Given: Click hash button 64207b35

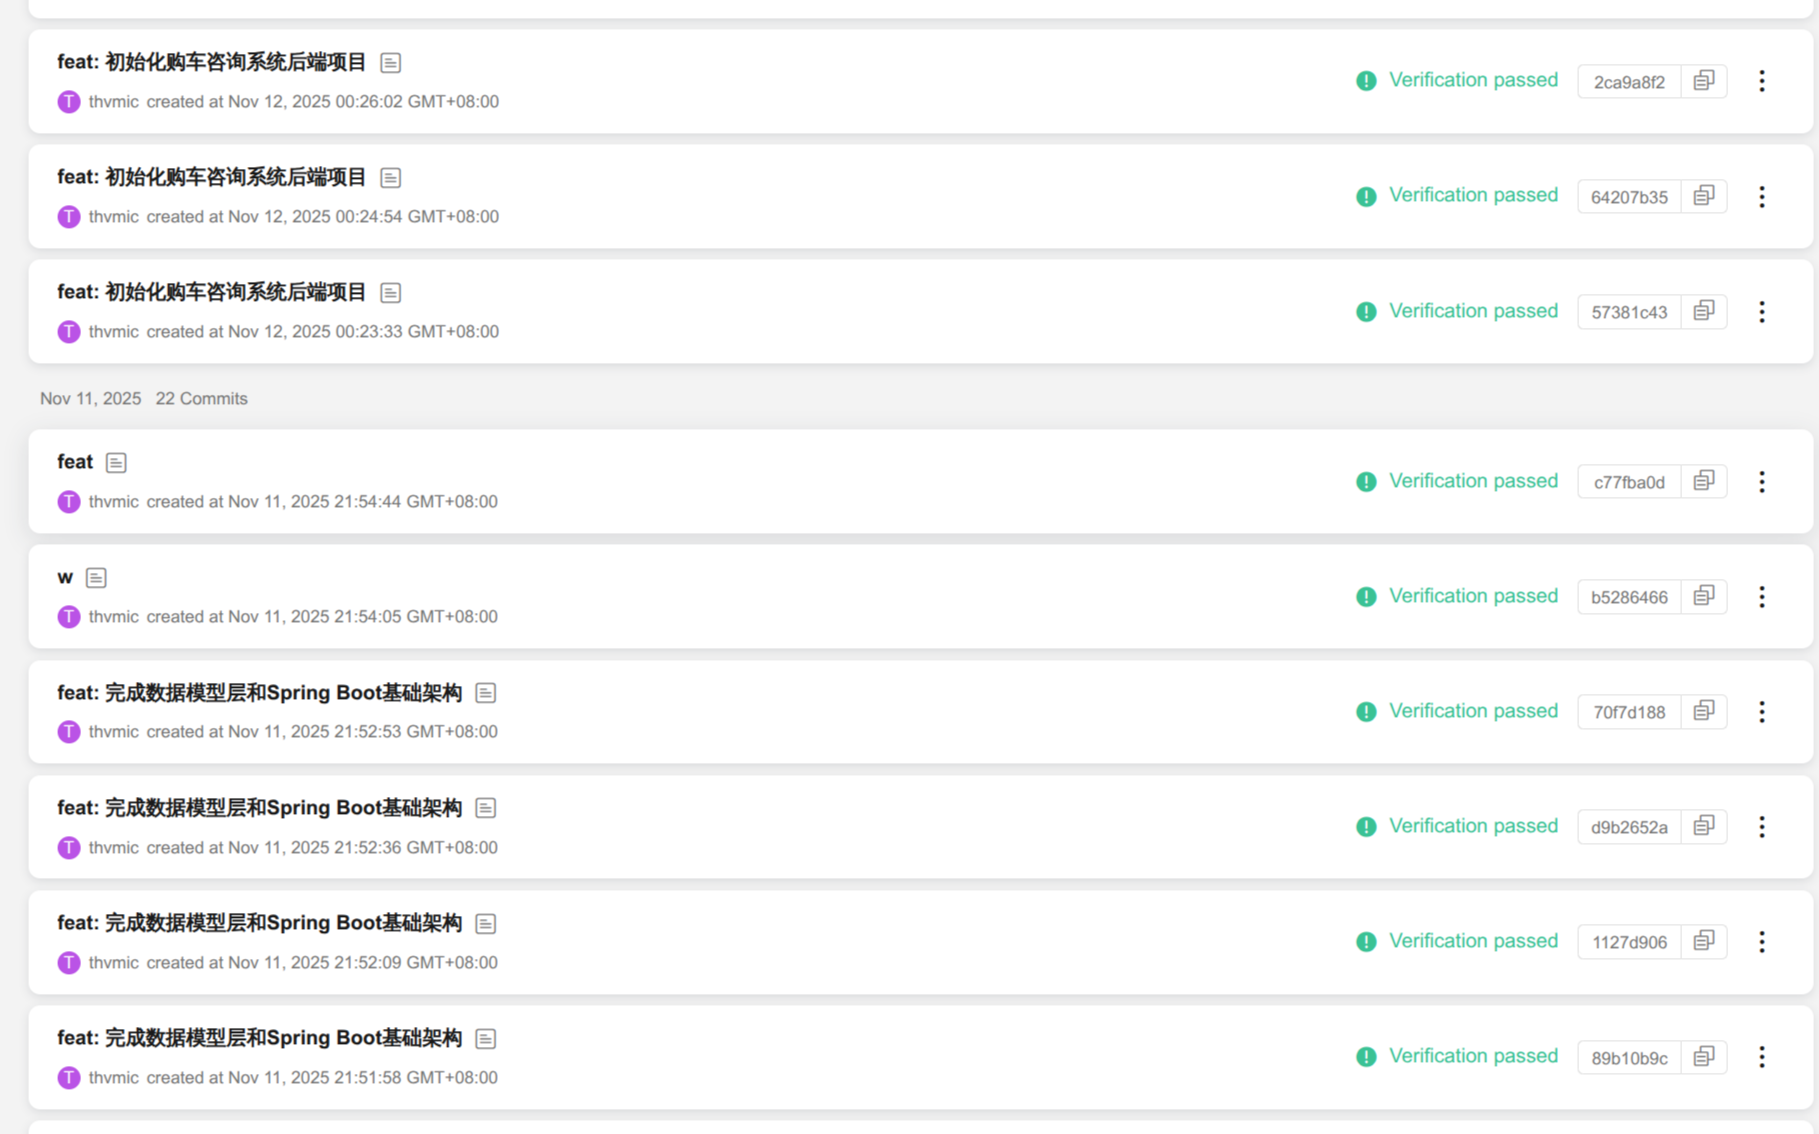Looking at the screenshot, I should (1629, 197).
